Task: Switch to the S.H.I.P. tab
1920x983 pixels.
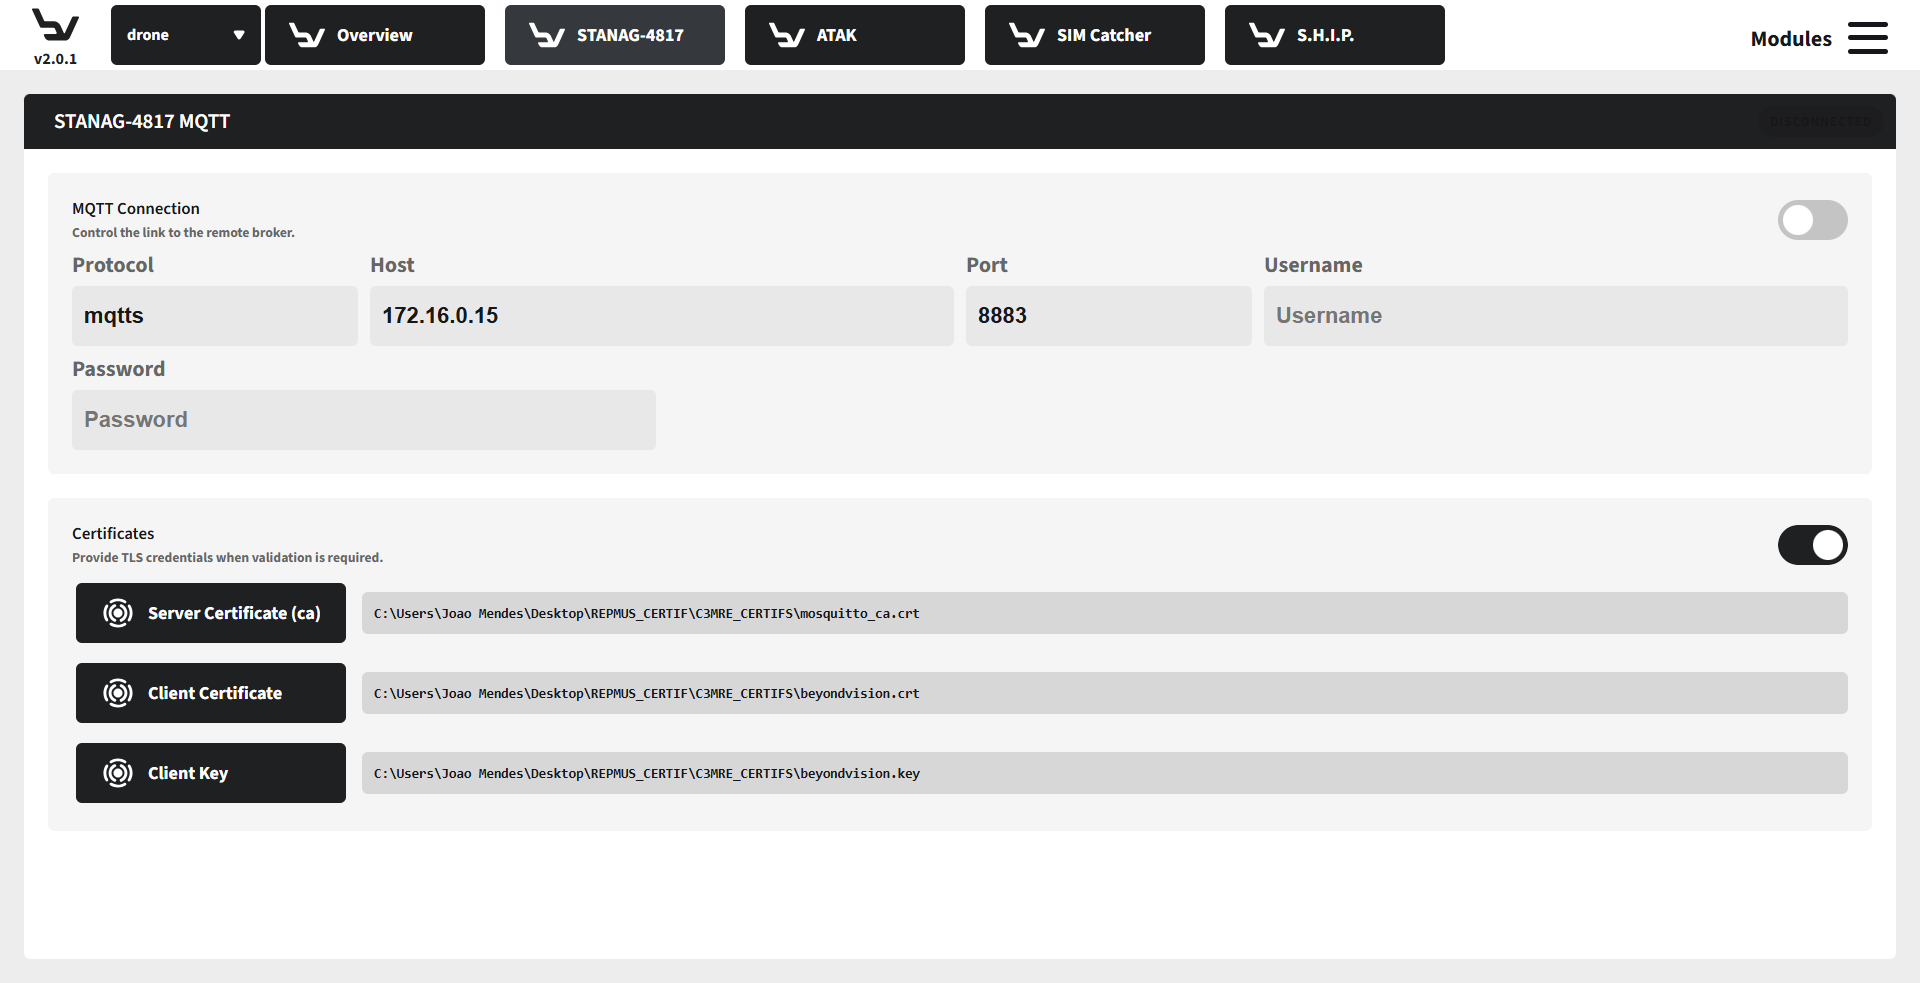Action: point(1334,35)
